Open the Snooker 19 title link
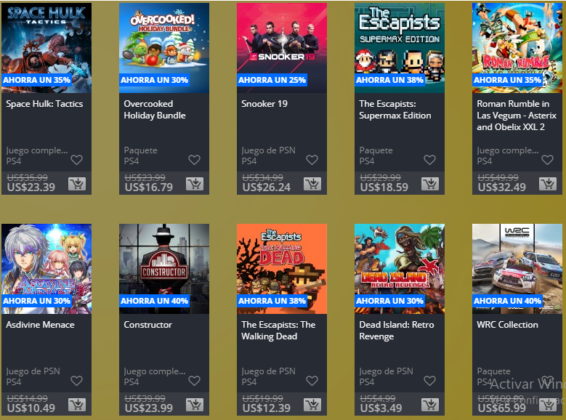The height and width of the screenshot is (420, 566). pos(264,104)
